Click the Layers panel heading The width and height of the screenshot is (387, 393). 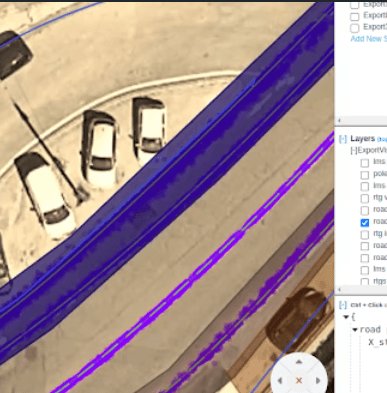pyautogui.click(x=363, y=139)
